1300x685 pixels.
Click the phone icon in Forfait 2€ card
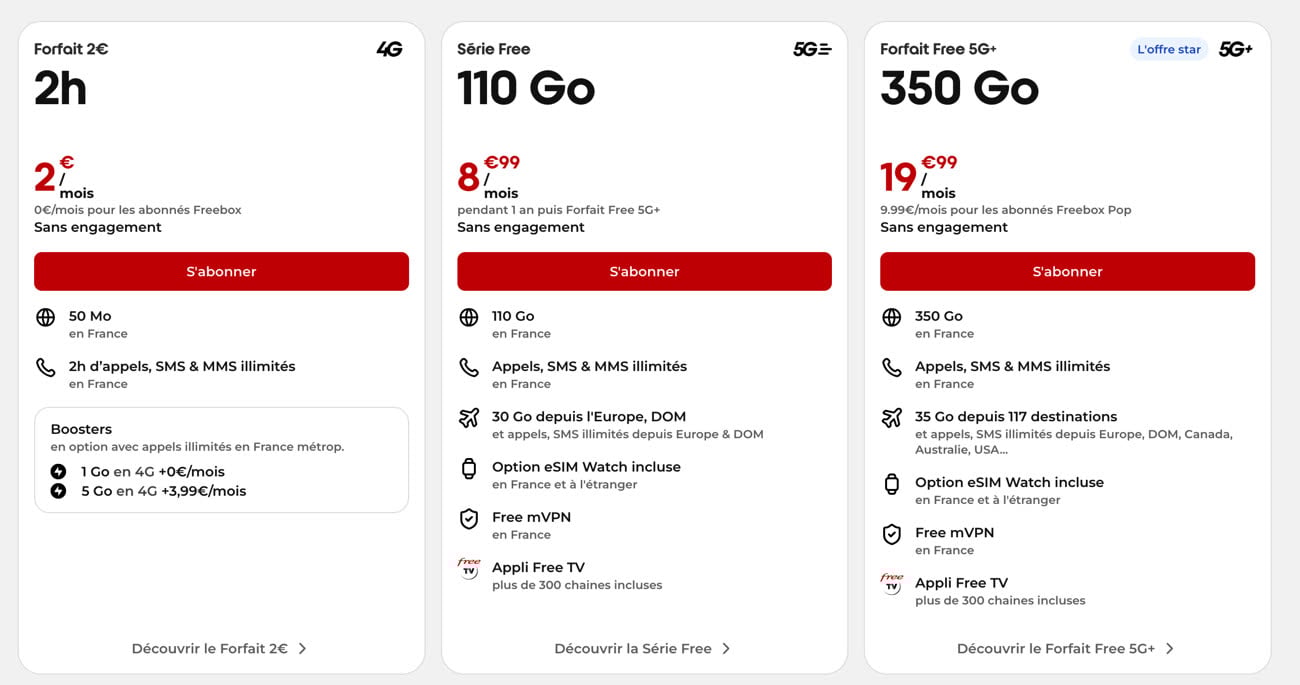[x=45, y=368]
